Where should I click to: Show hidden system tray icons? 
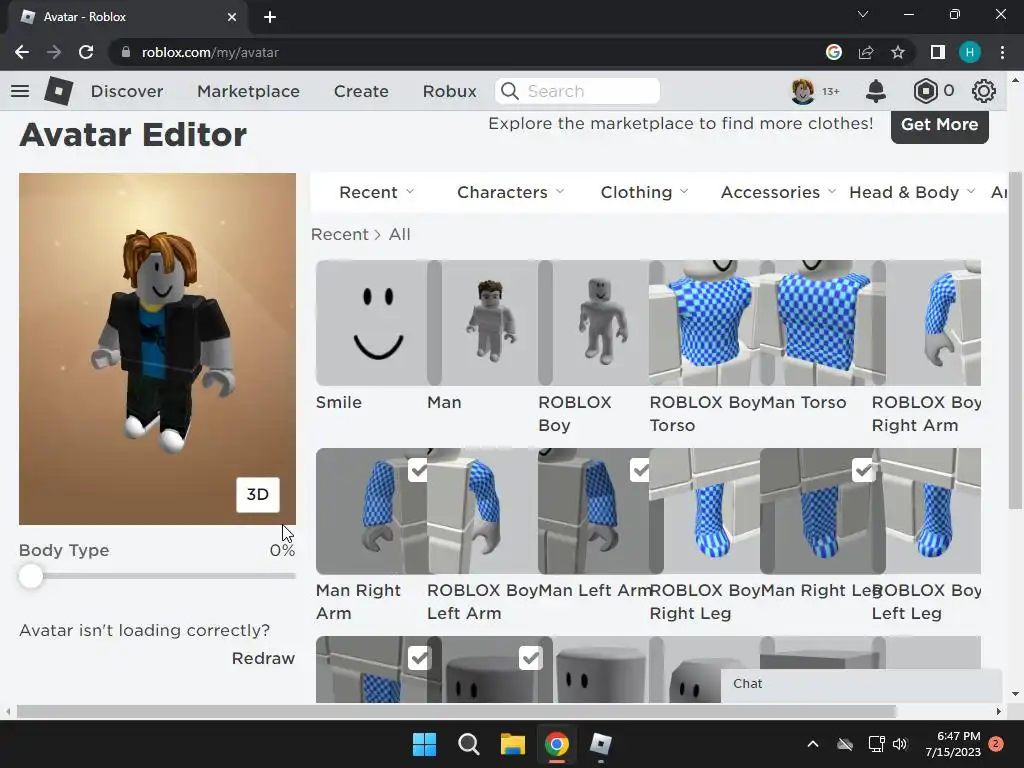click(812, 744)
